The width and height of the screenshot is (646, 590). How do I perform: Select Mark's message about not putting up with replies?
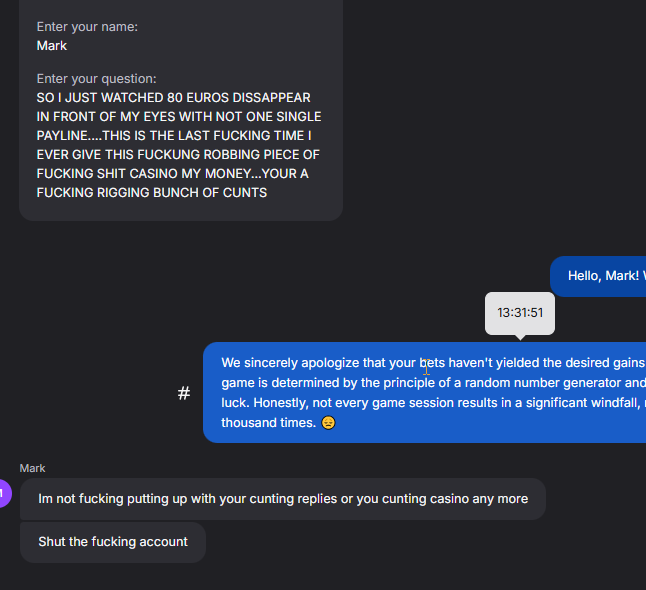coord(283,499)
